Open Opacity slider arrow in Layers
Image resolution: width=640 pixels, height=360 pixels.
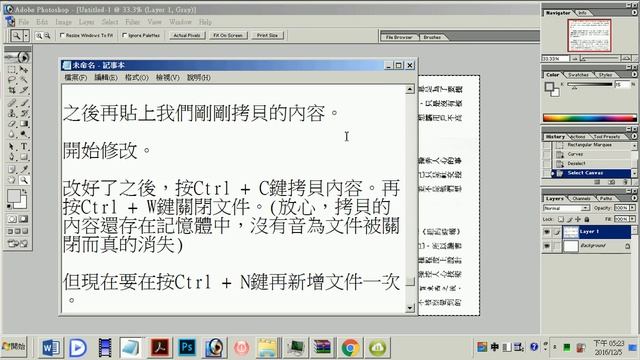click(x=633, y=208)
